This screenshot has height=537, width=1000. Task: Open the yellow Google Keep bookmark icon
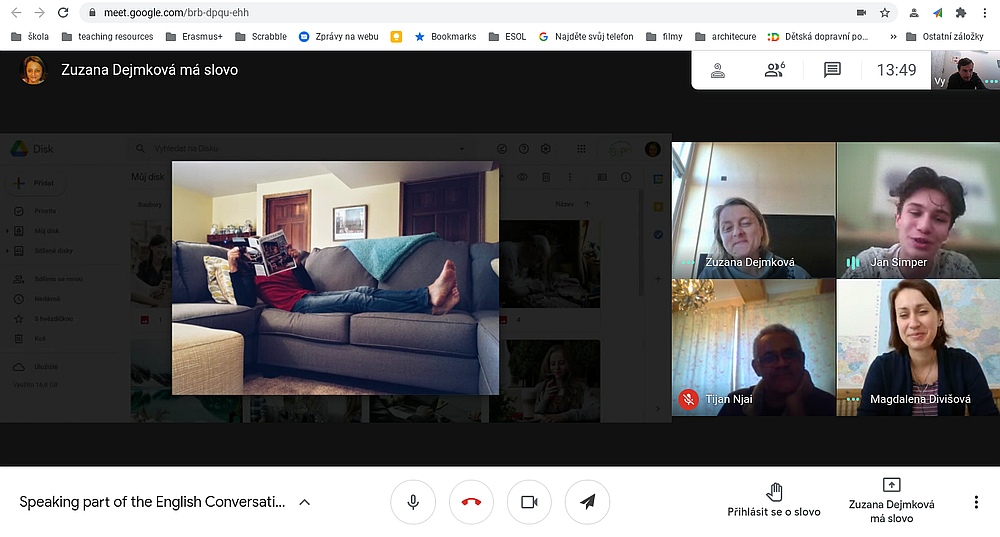pyautogui.click(x=396, y=36)
